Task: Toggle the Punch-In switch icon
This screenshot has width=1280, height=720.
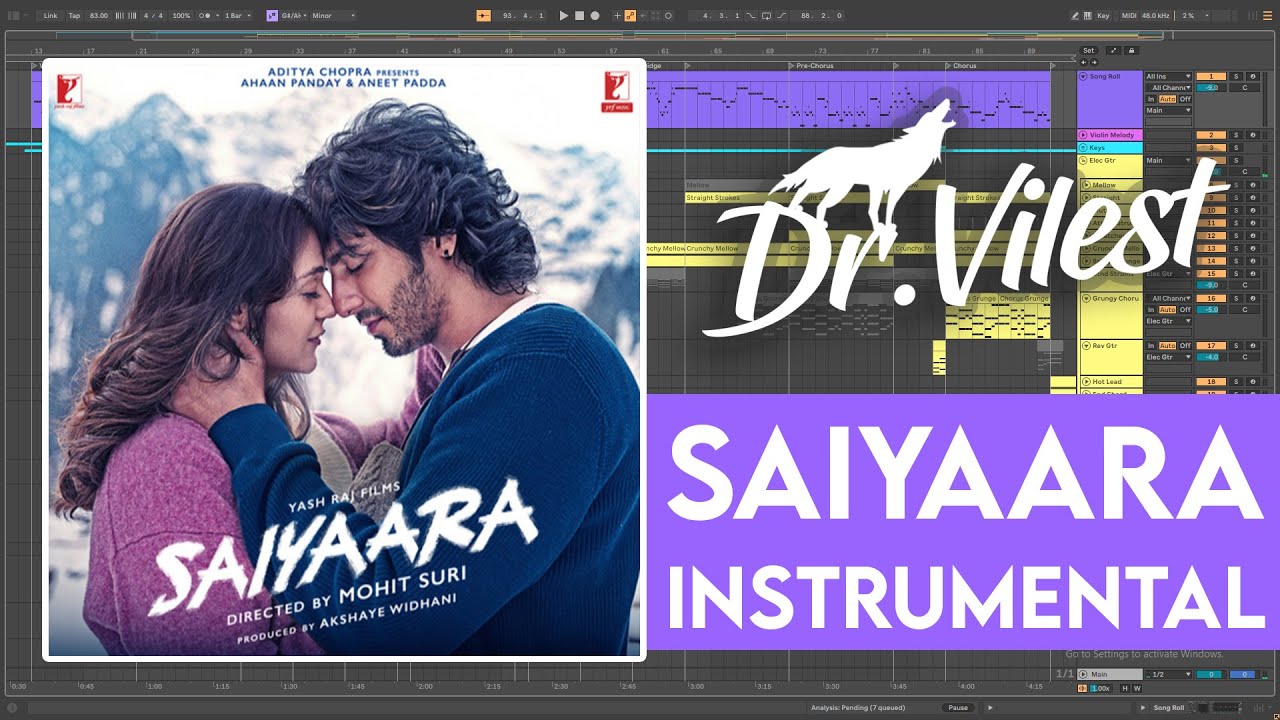Action: pos(752,16)
